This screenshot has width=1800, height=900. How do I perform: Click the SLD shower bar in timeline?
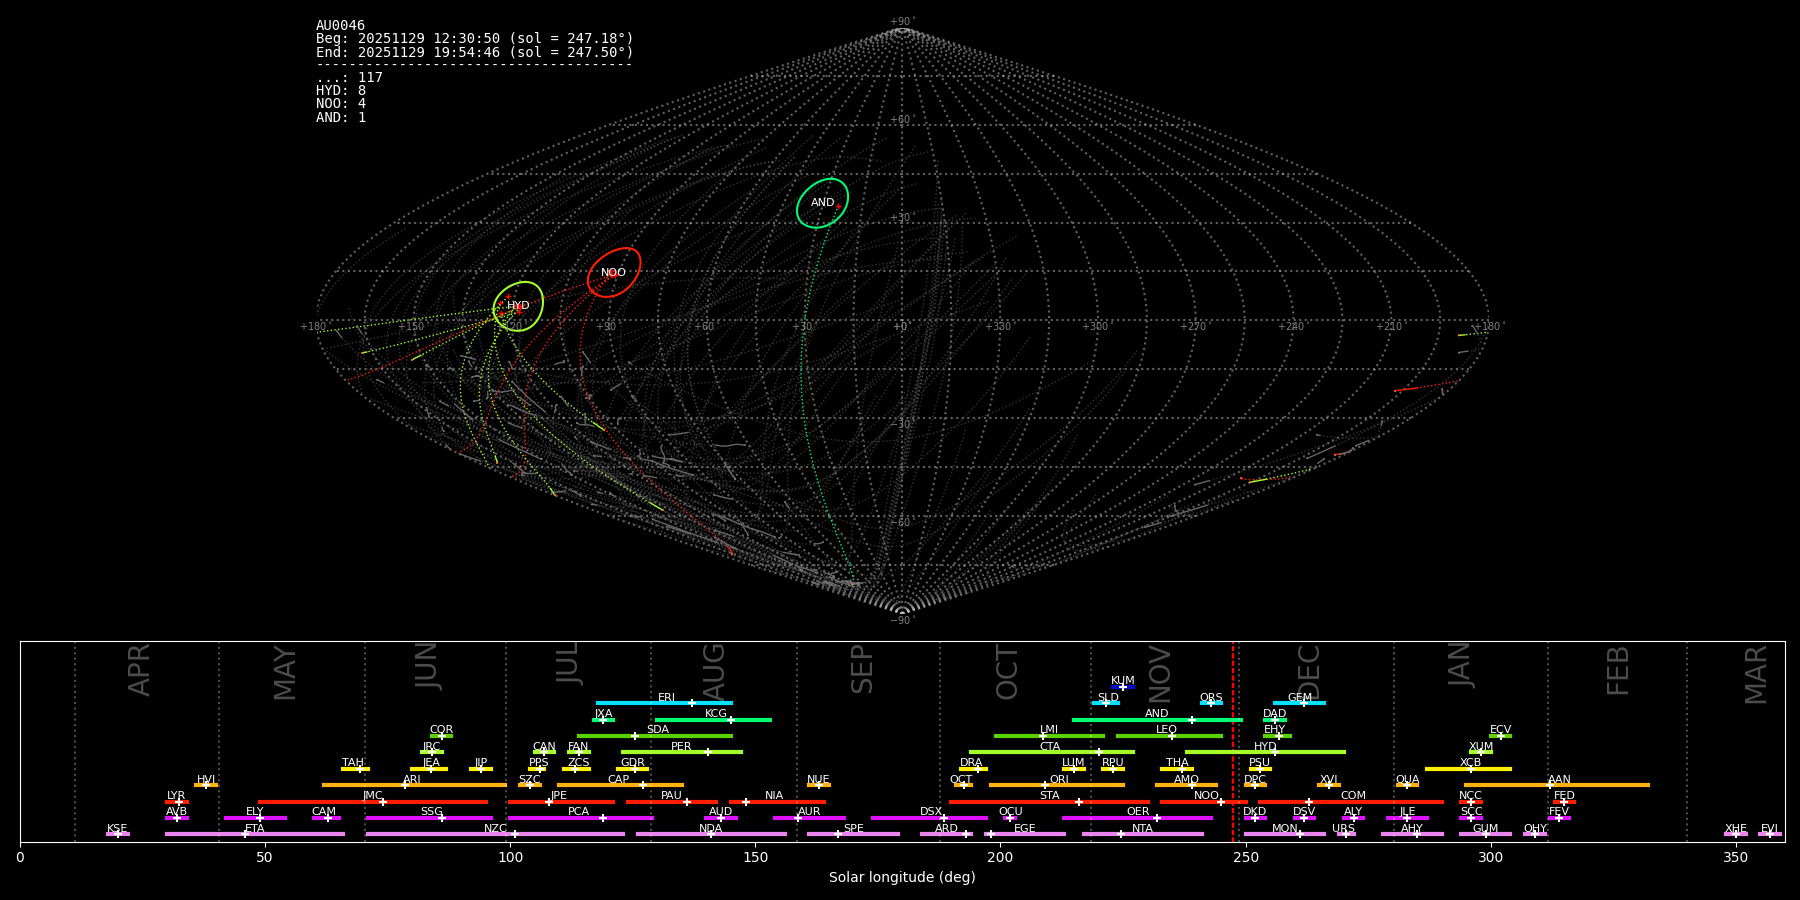pos(1105,703)
